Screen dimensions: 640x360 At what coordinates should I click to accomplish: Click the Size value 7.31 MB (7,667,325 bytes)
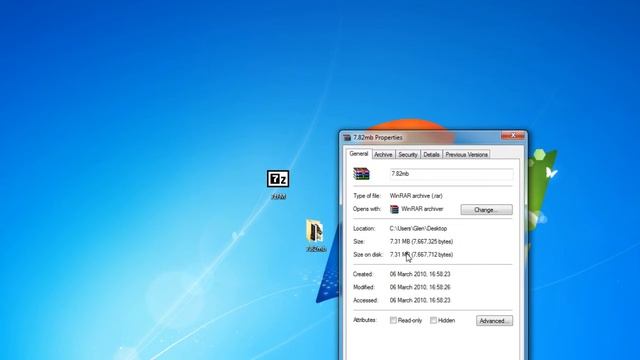[x=421, y=242]
